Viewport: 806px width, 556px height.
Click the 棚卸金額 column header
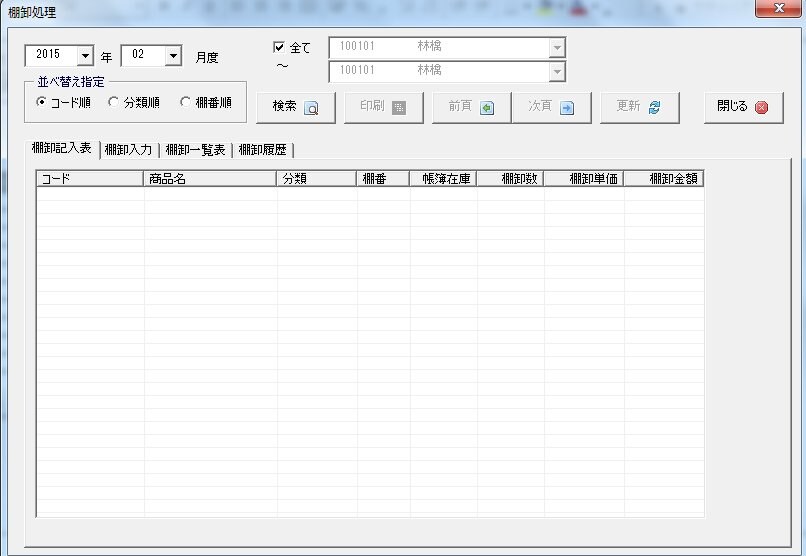(664, 178)
